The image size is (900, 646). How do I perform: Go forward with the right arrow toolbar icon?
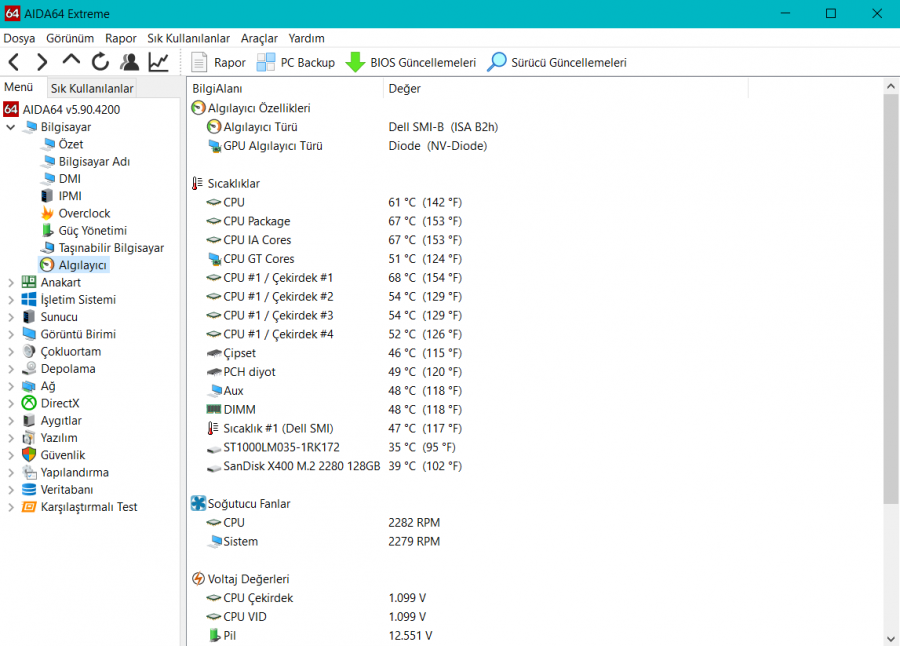(42, 61)
